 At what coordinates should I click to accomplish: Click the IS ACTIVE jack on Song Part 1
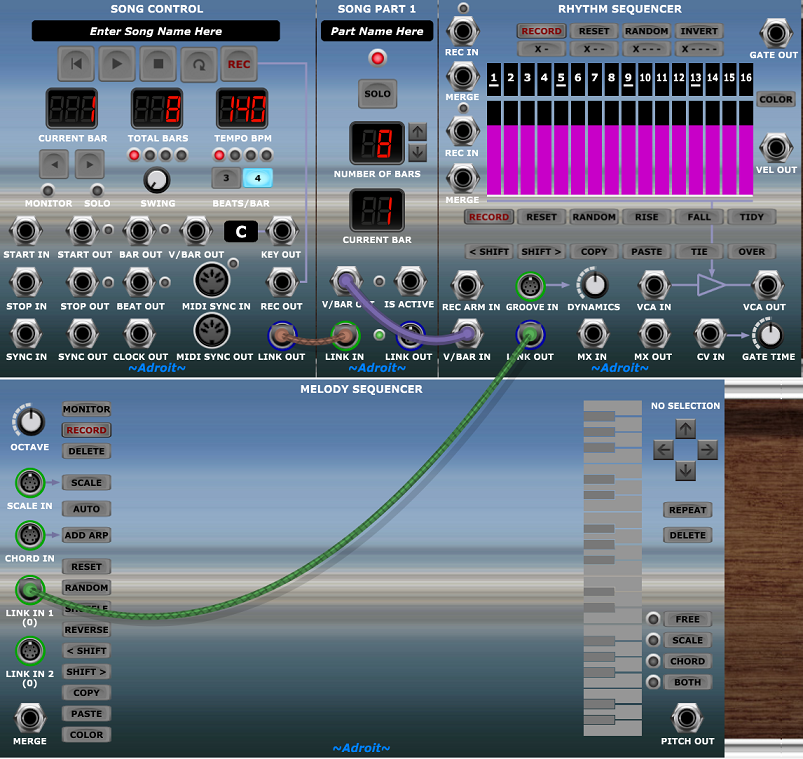pos(410,281)
